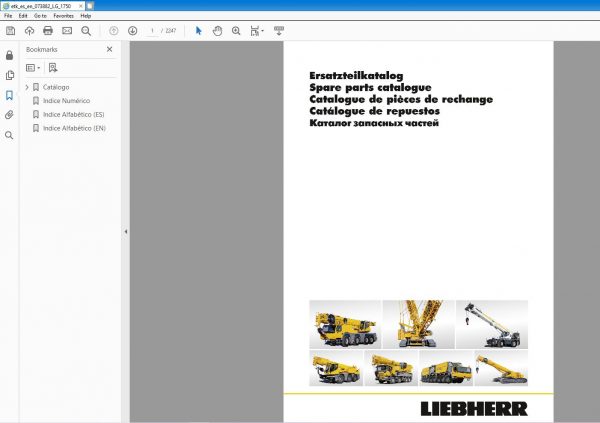
Task: Open bookmark options list dropdown
Action: pos(33,68)
